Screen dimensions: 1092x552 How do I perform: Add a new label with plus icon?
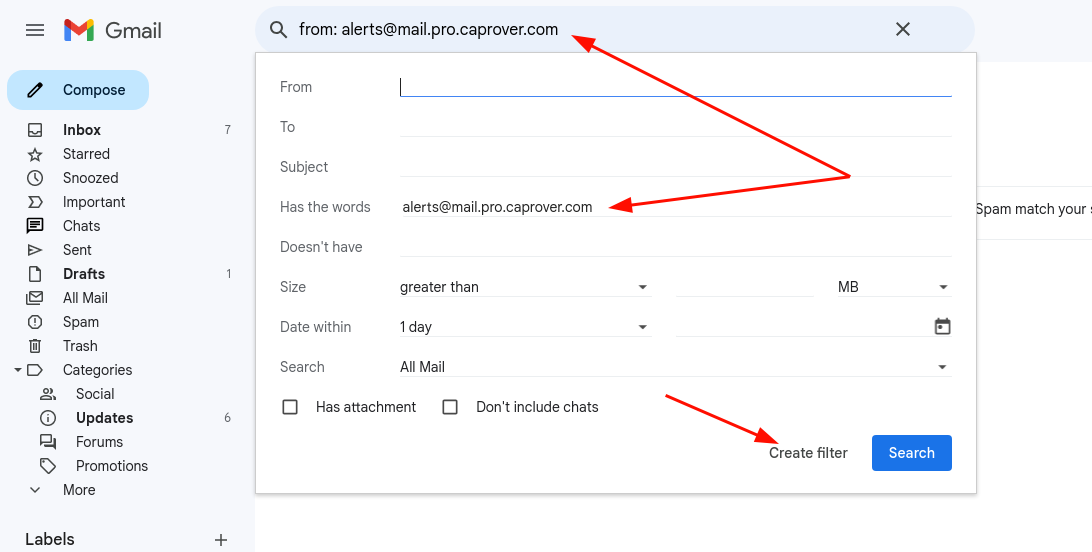click(221, 540)
